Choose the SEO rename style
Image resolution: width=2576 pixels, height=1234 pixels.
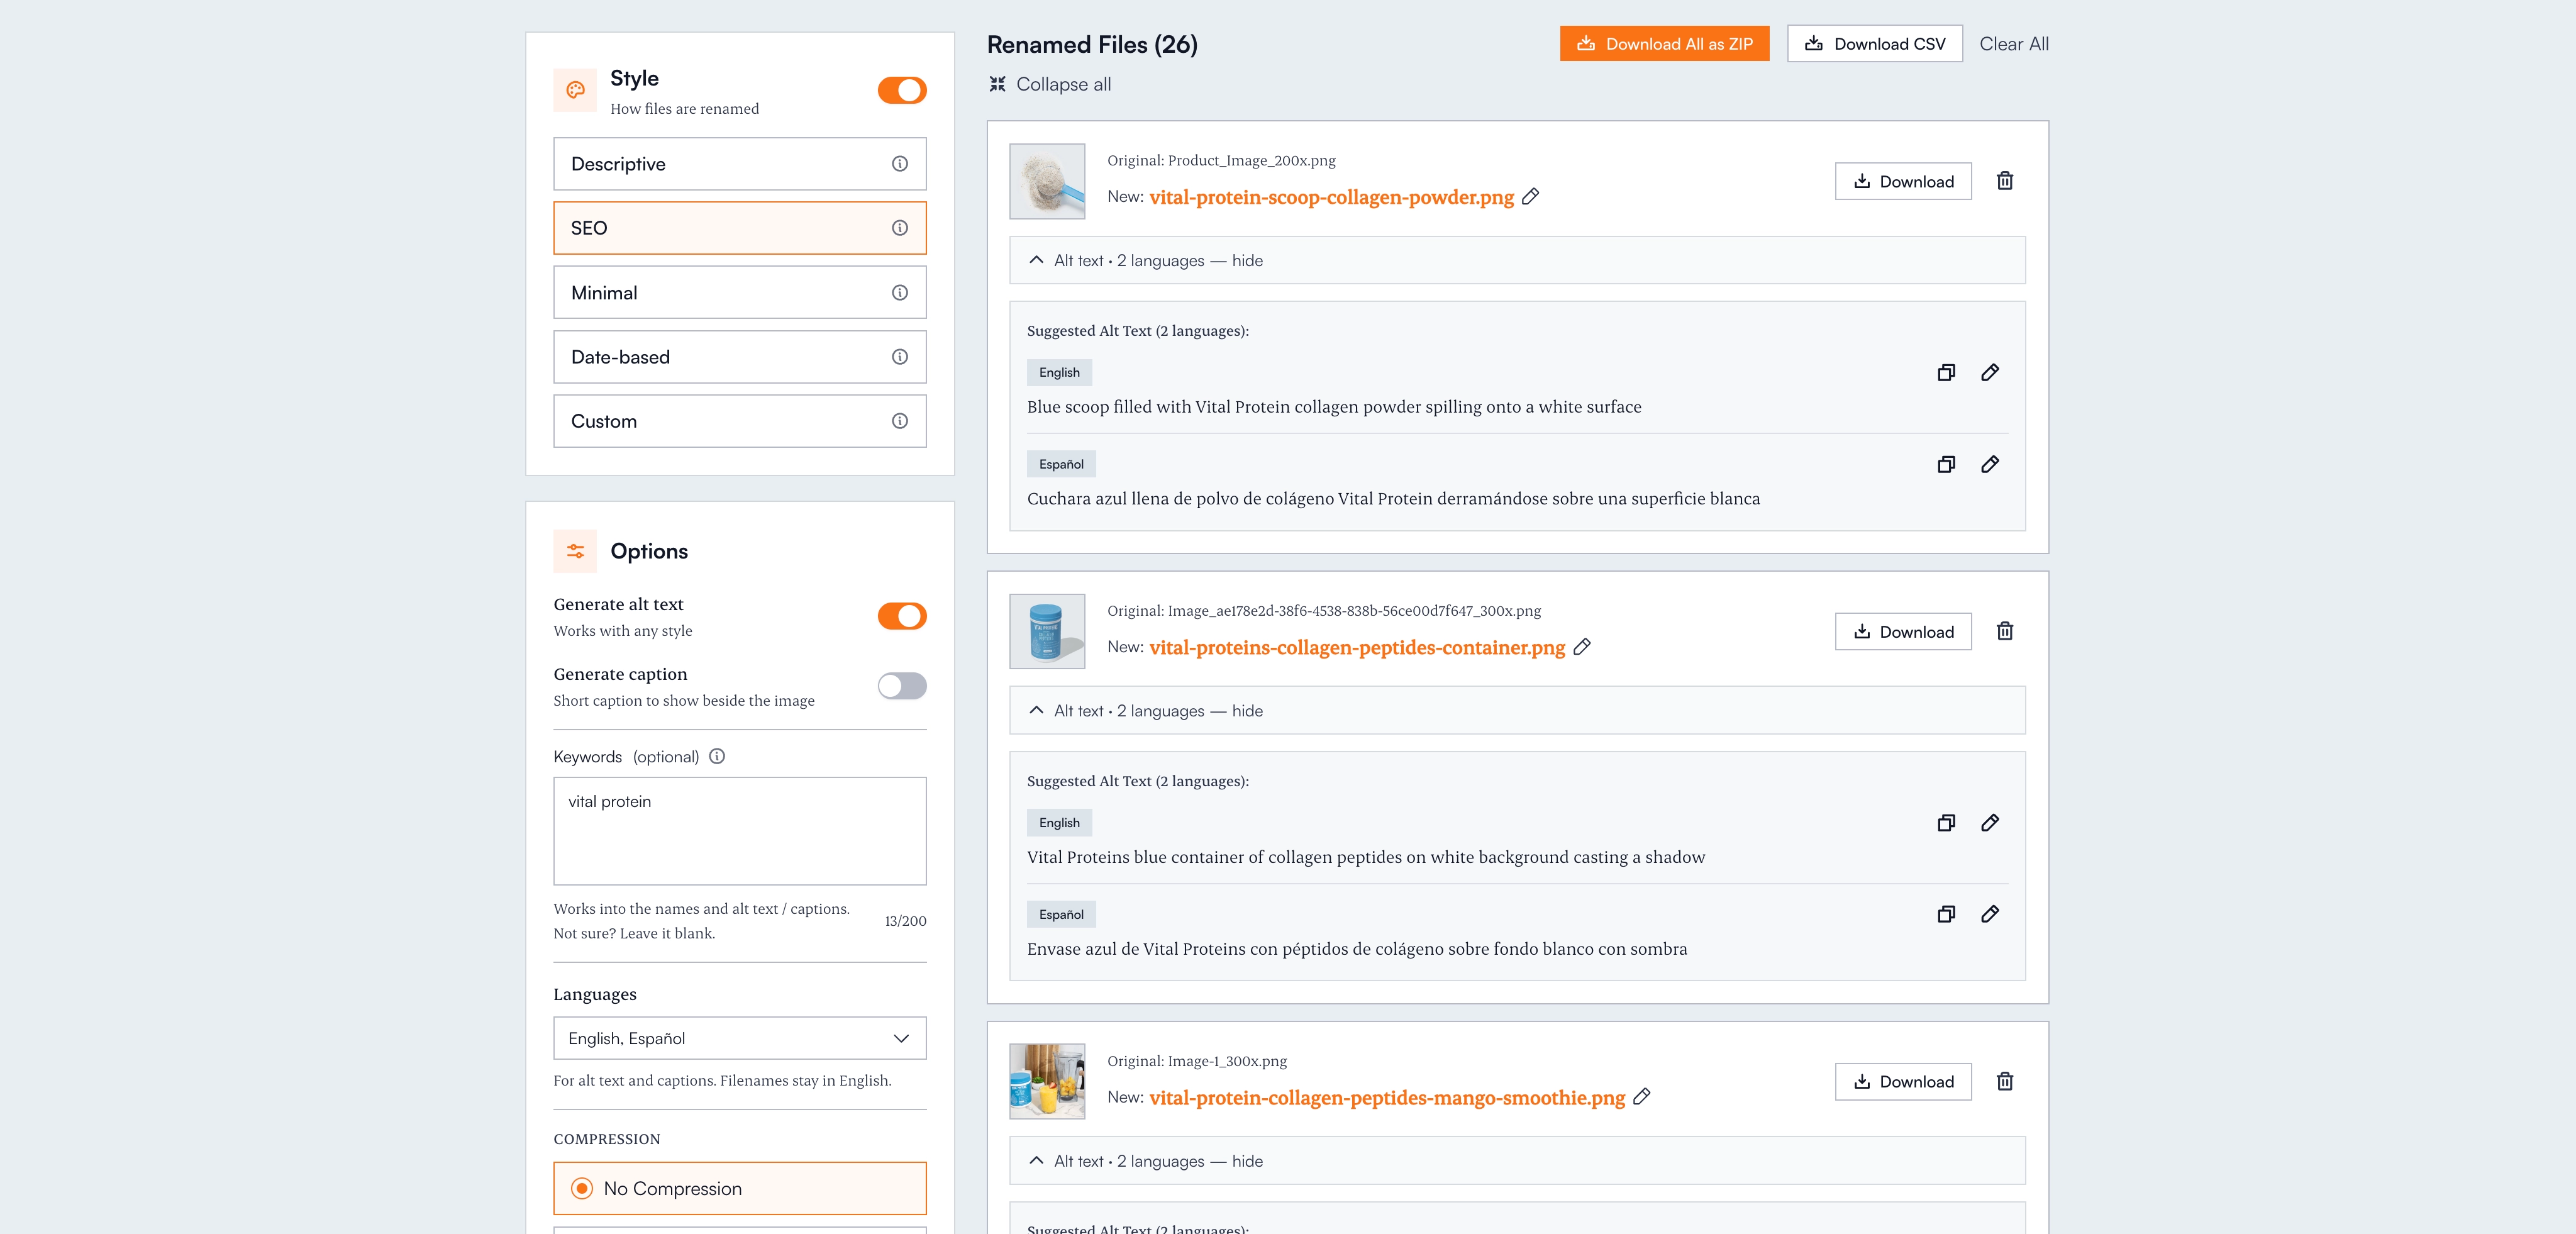click(x=740, y=228)
